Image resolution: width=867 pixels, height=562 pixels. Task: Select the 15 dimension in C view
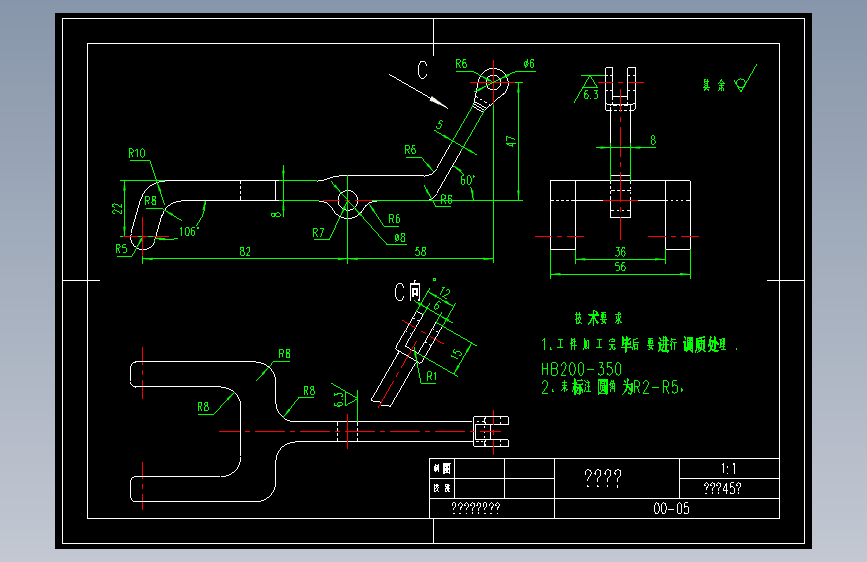tap(457, 353)
